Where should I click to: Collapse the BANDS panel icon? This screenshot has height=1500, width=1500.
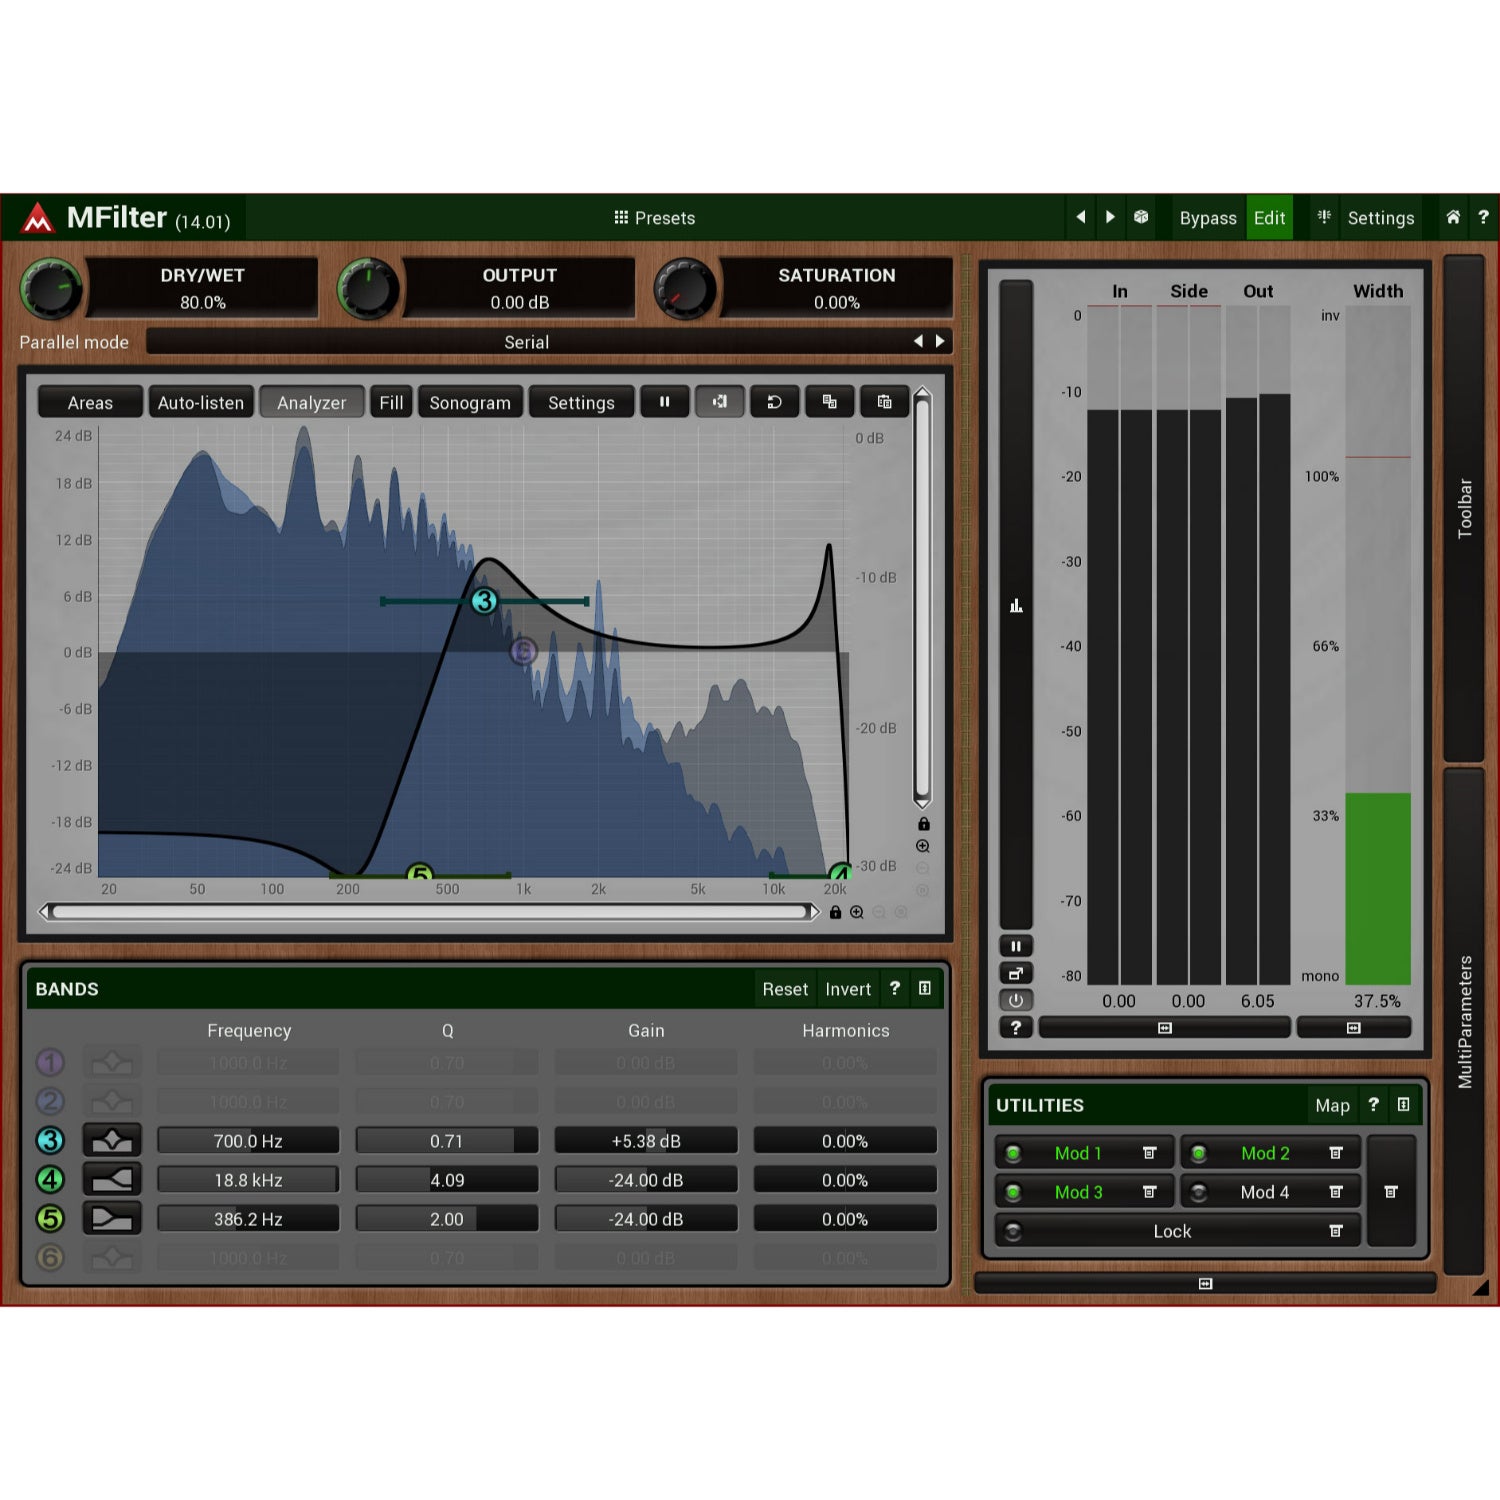pyautogui.click(x=925, y=988)
